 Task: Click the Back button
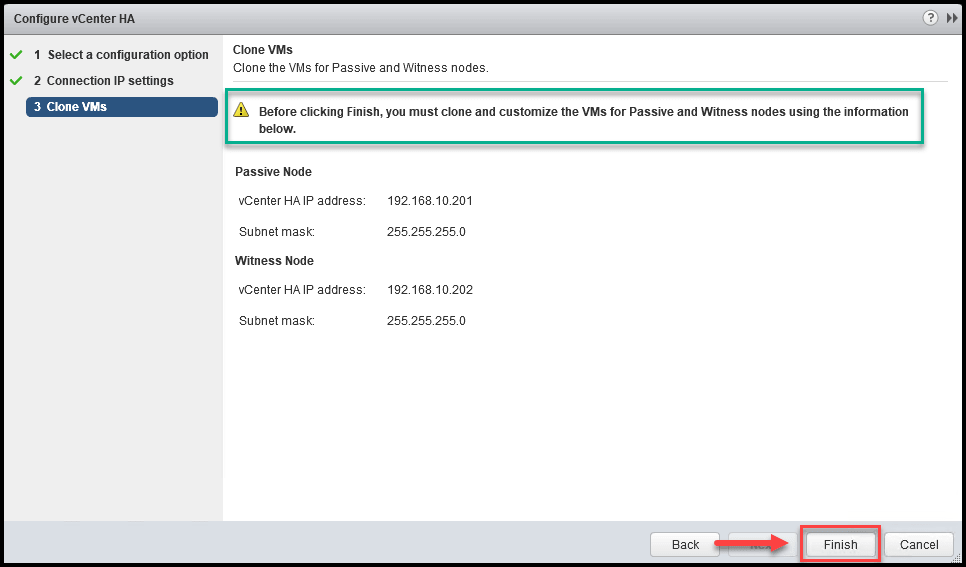685,544
